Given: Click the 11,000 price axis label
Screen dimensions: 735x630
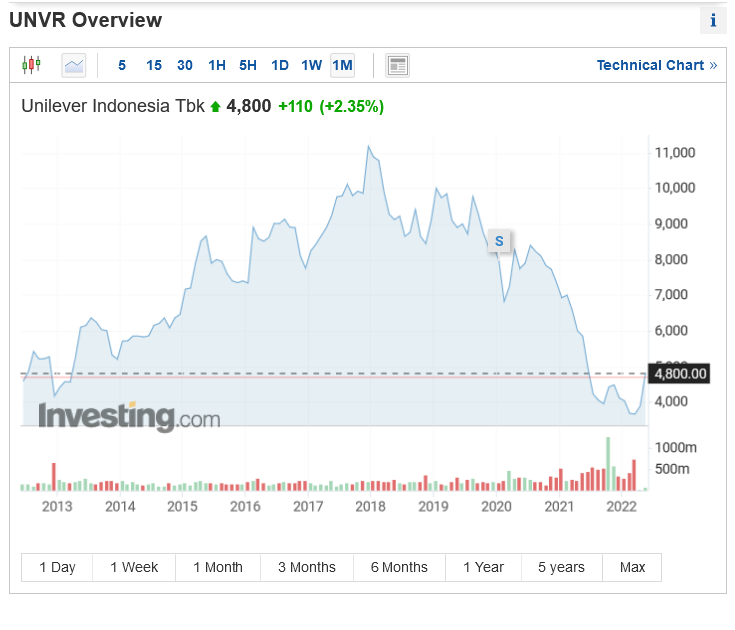Looking at the screenshot, I should point(675,153).
